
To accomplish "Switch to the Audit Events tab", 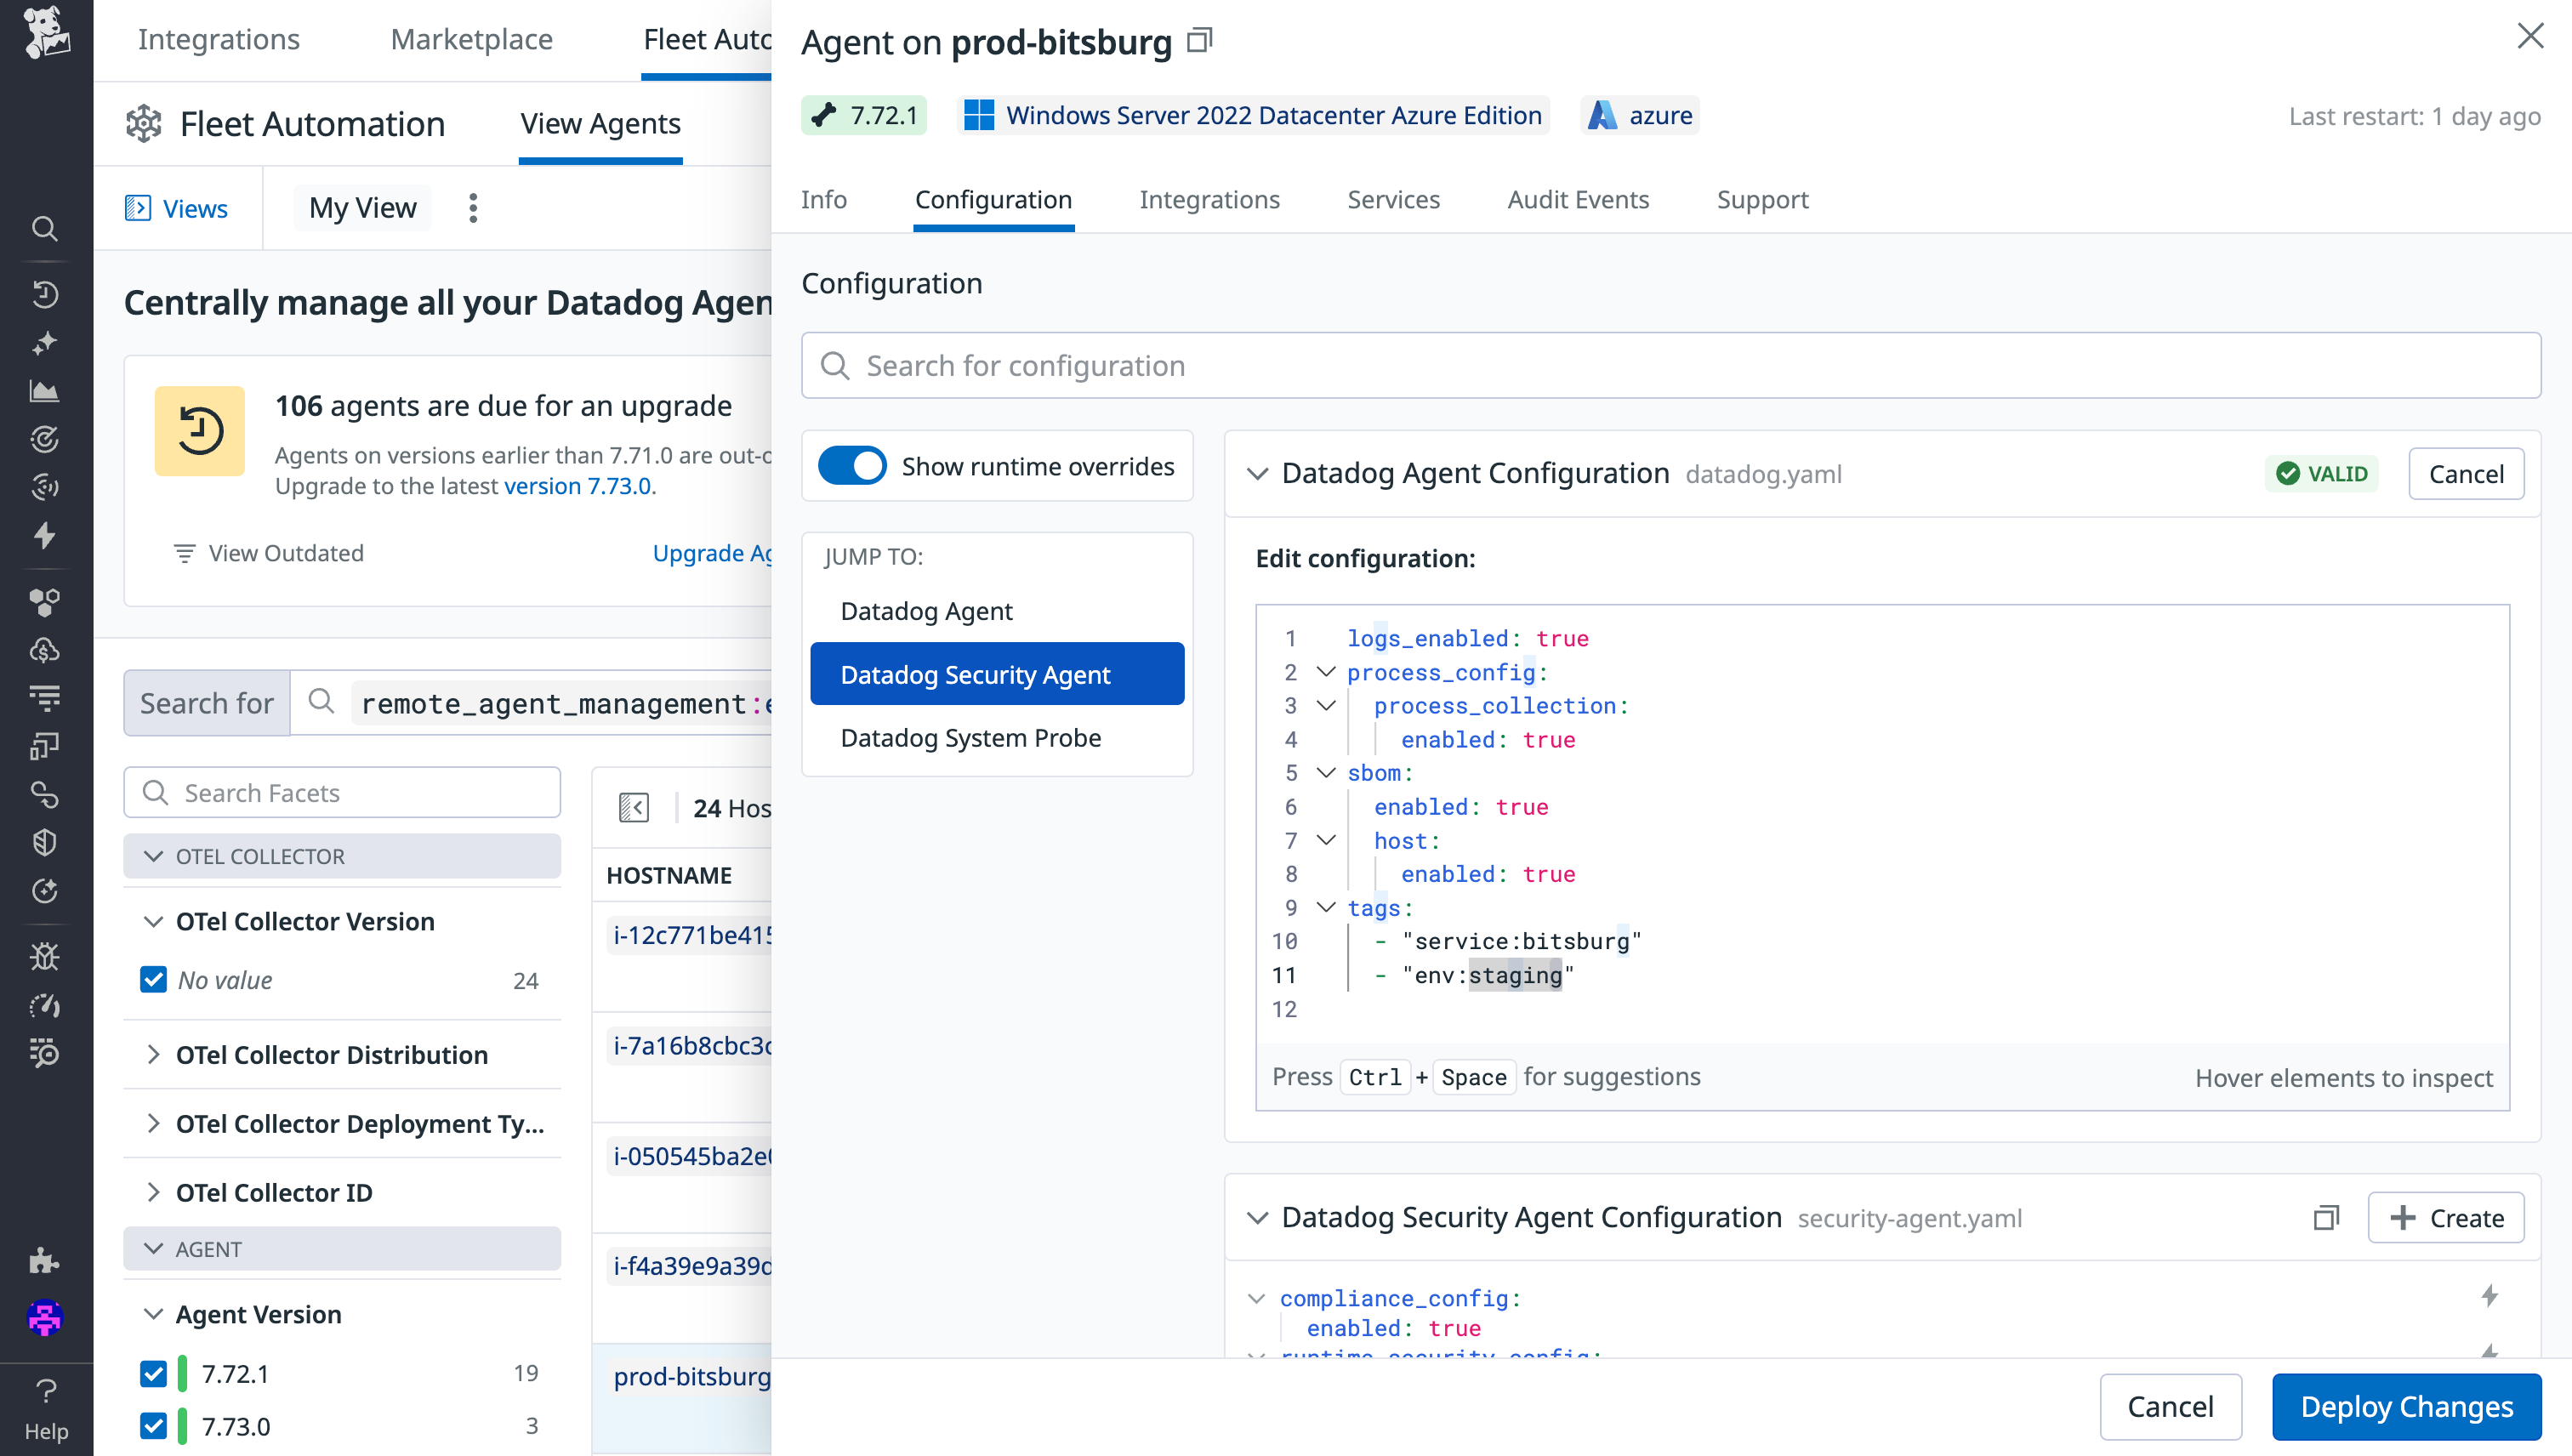I will pyautogui.click(x=1577, y=200).
